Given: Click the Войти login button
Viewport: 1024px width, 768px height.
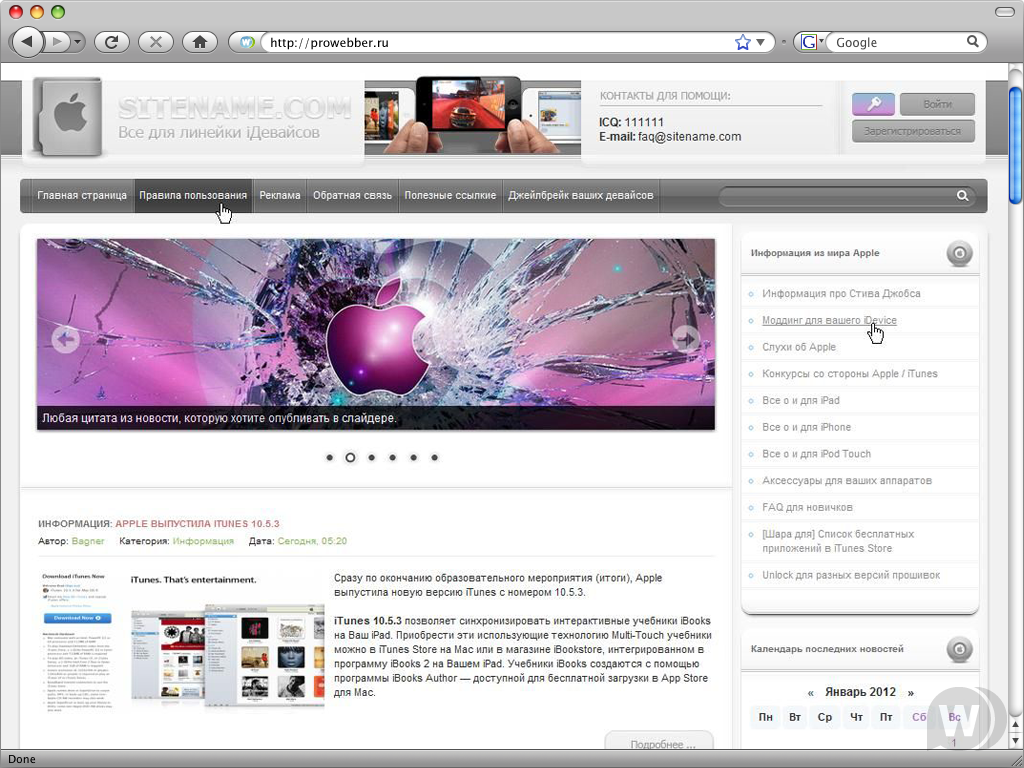Looking at the screenshot, I should point(937,104).
